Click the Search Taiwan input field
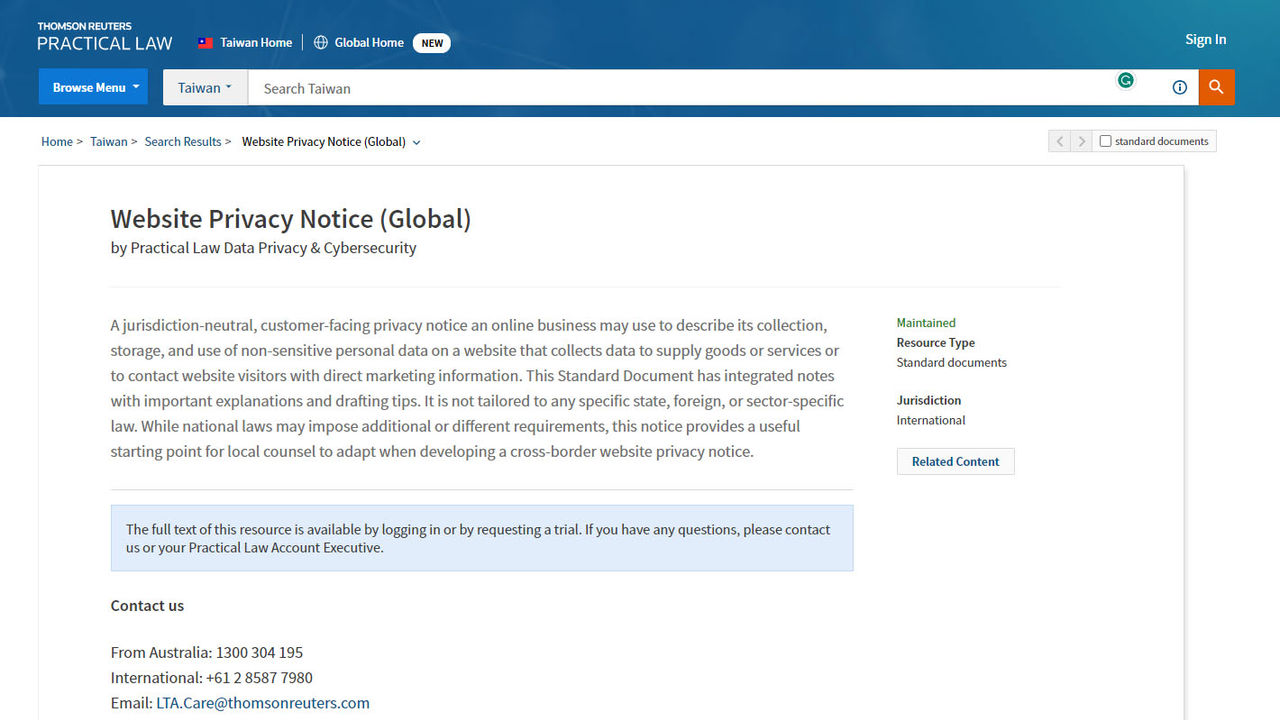This screenshot has width=1280, height=720. tap(680, 88)
